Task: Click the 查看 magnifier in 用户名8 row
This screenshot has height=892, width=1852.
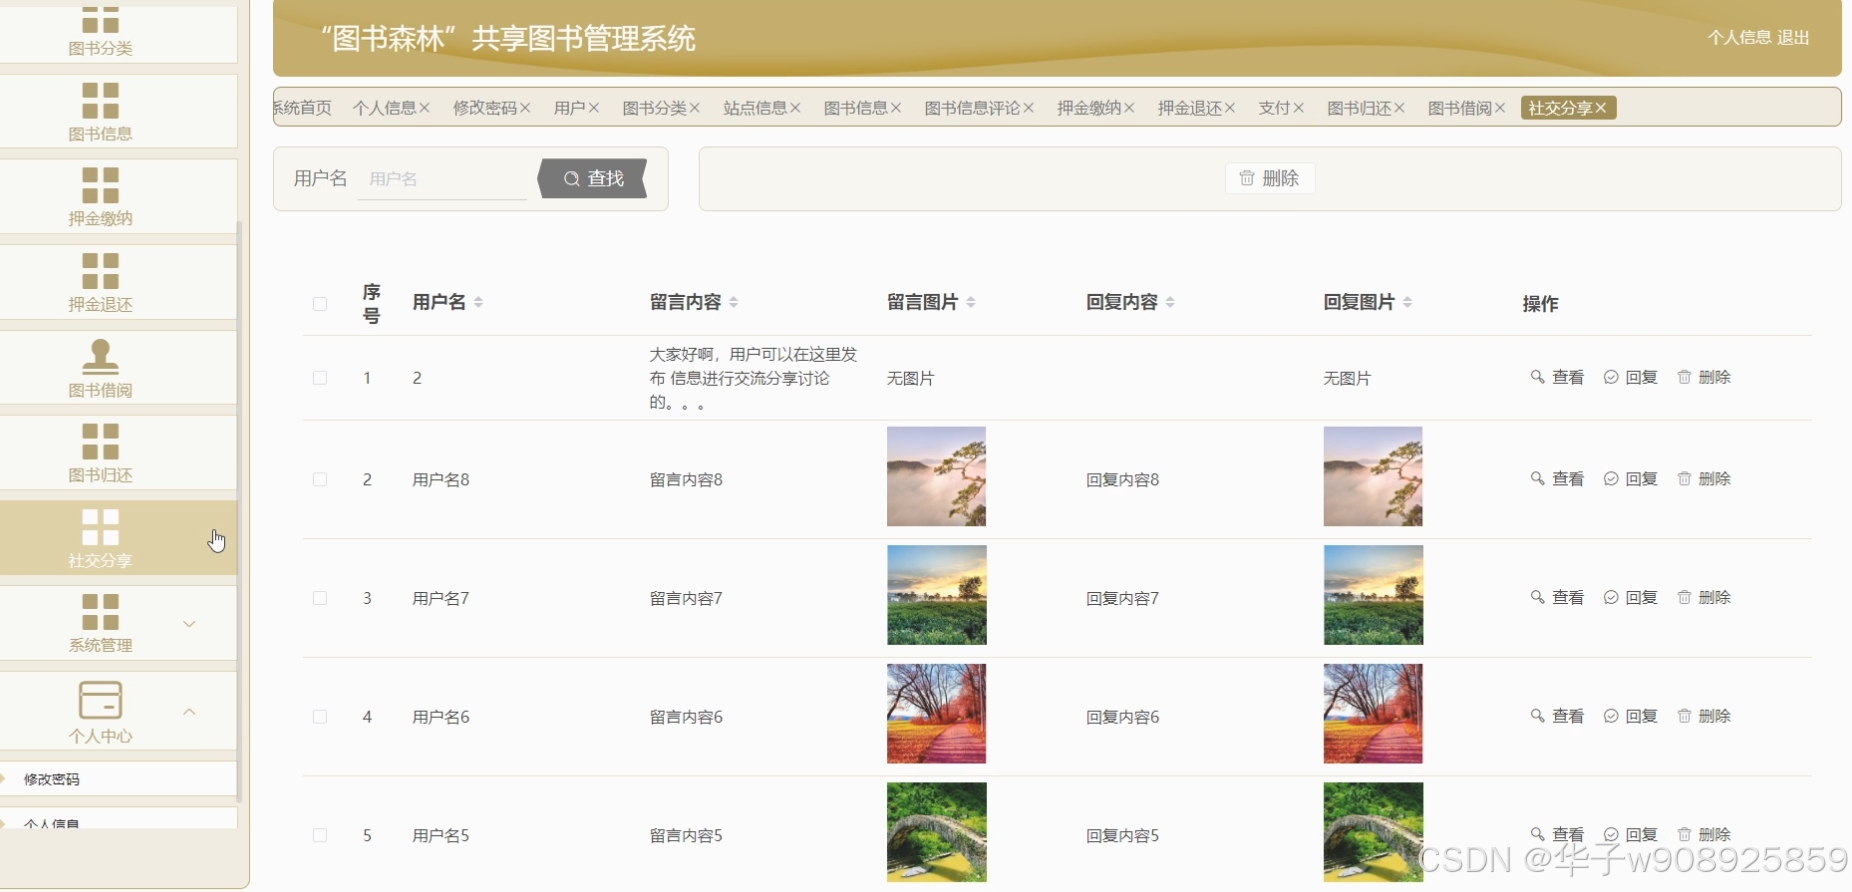Action: pyautogui.click(x=1537, y=479)
